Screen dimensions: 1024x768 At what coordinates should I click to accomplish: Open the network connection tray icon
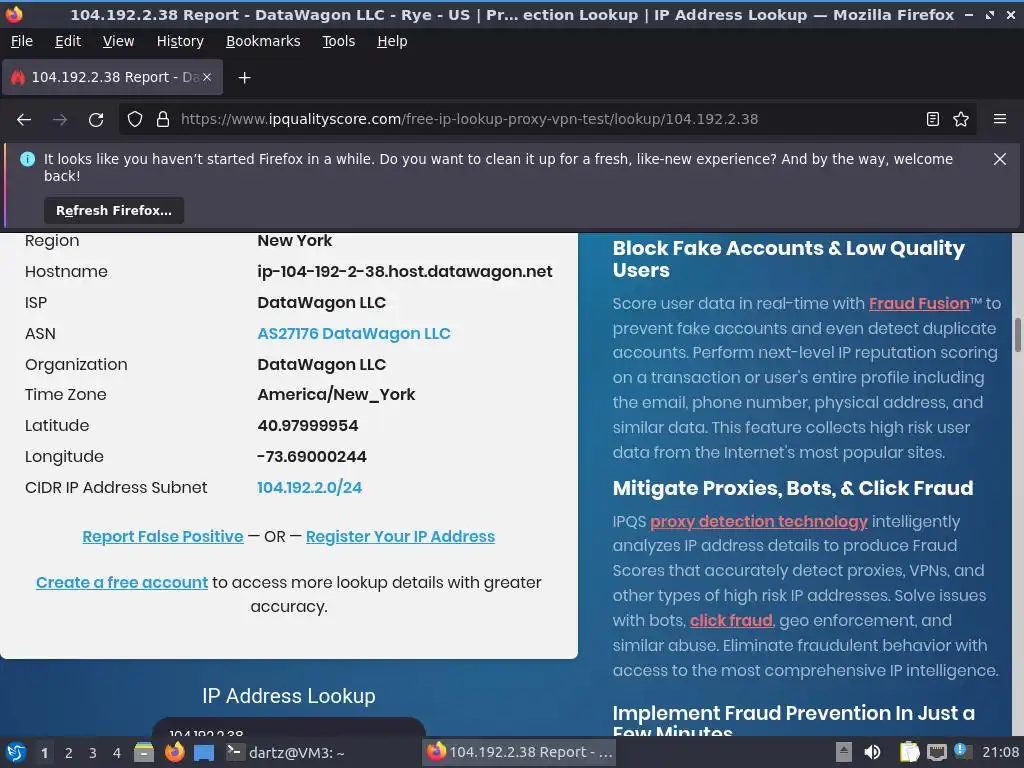pyautogui.click(x=936, y=752)
